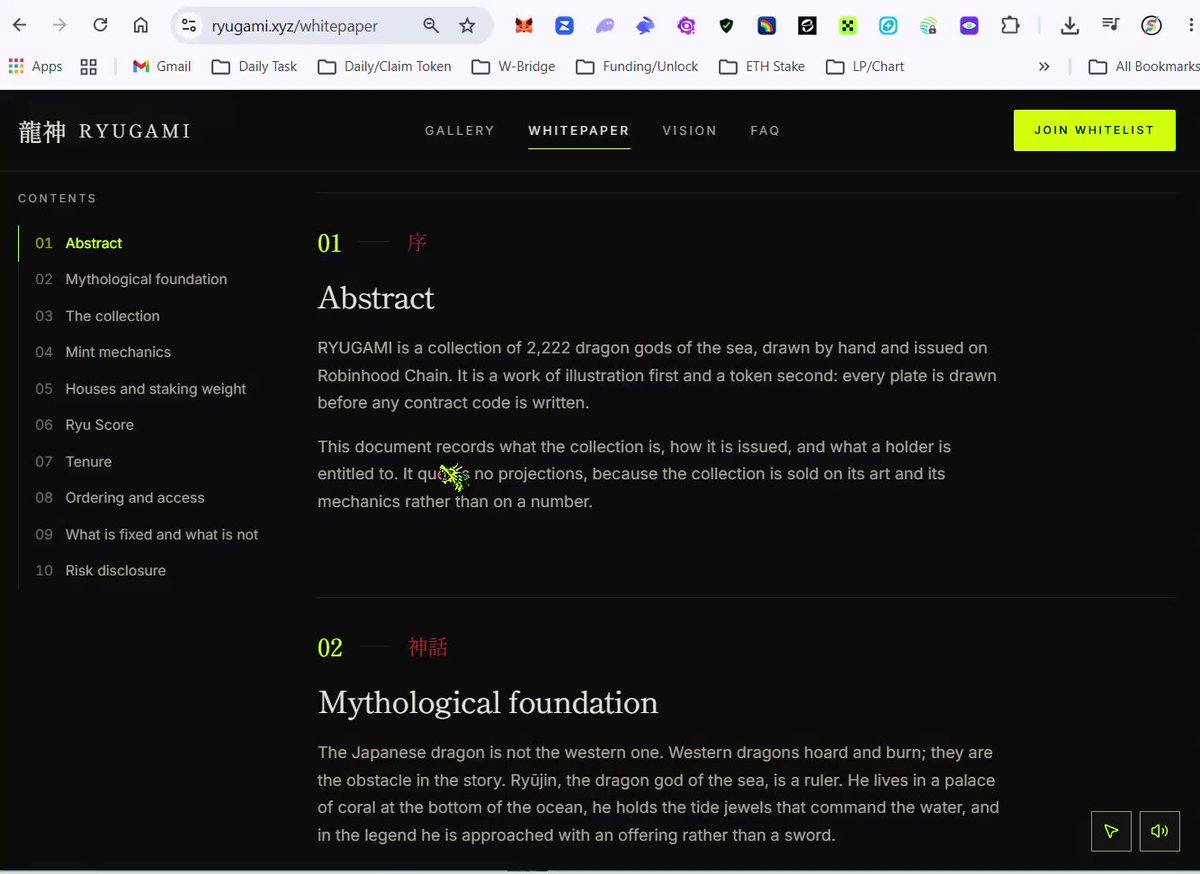
Task: Open the media controls icon
Action: tap(1111, 26)
